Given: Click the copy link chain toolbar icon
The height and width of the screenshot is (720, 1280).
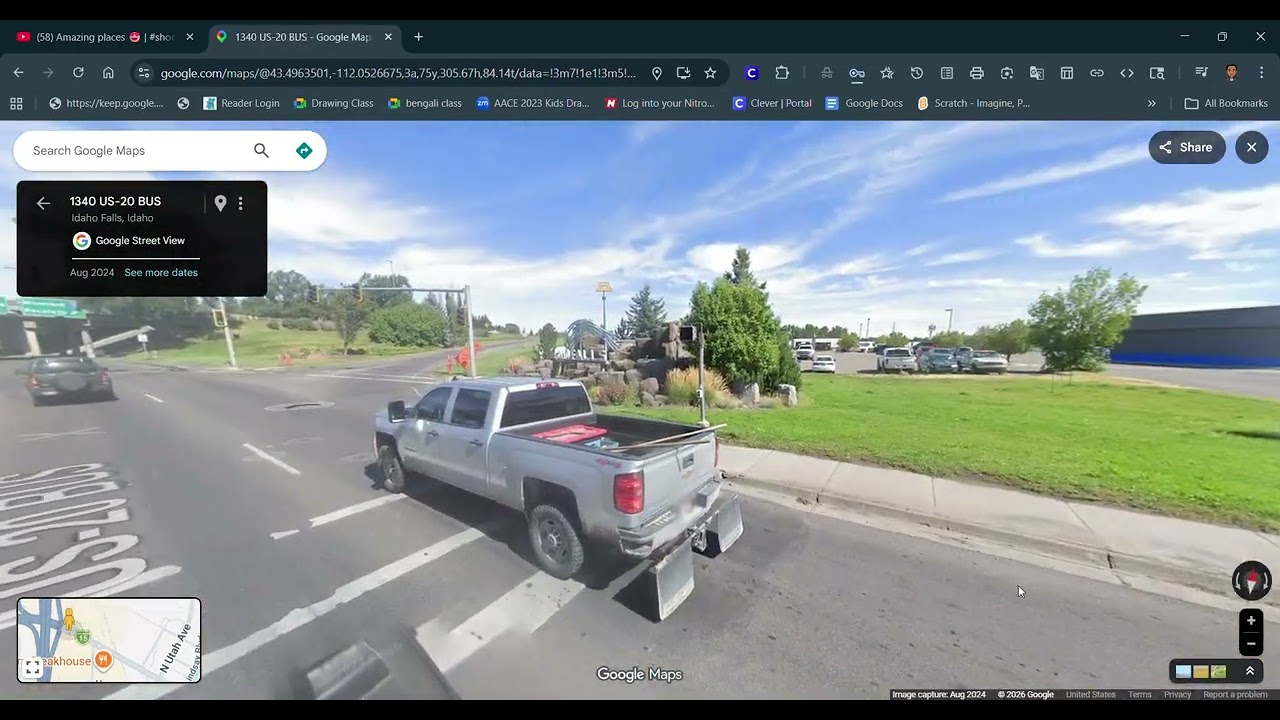Looking at the screenshot, I should point(1097,73).
